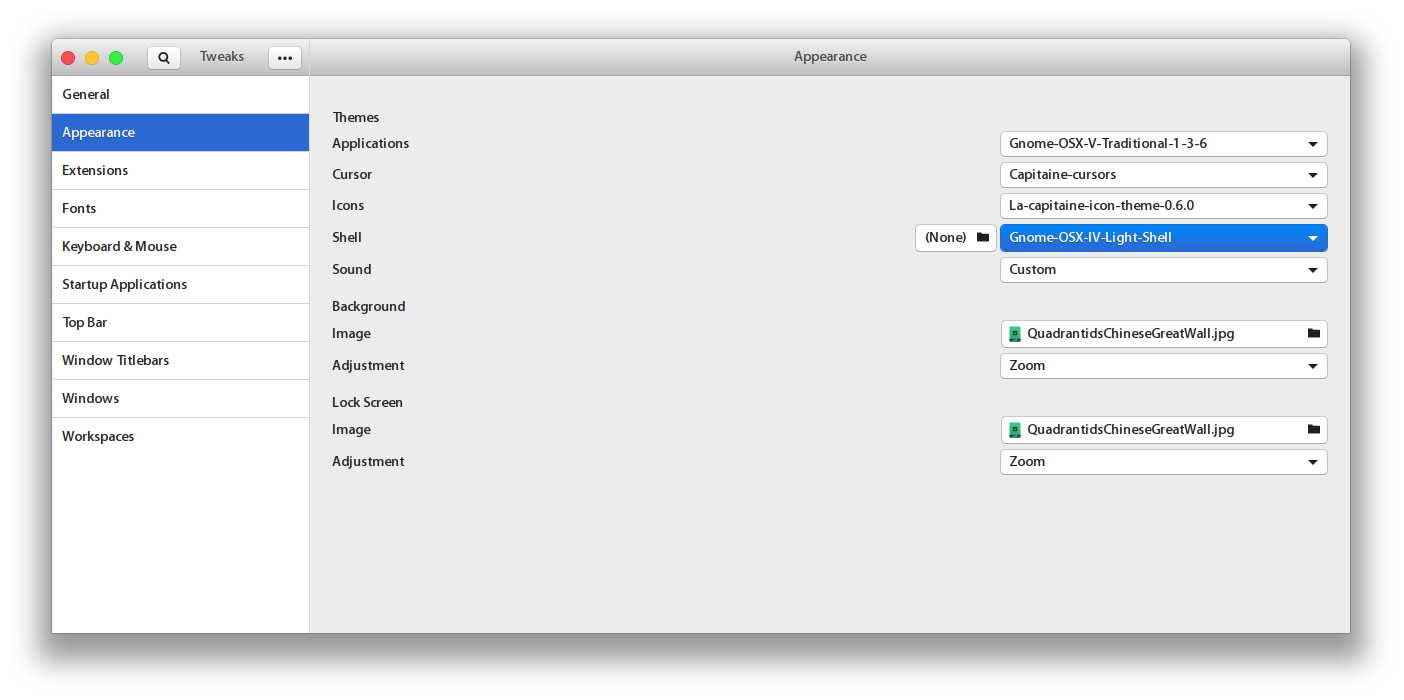This screenshot has height=700, width=1404.
Task: Select Window Titlebars in sidebar
Action: 115,361
